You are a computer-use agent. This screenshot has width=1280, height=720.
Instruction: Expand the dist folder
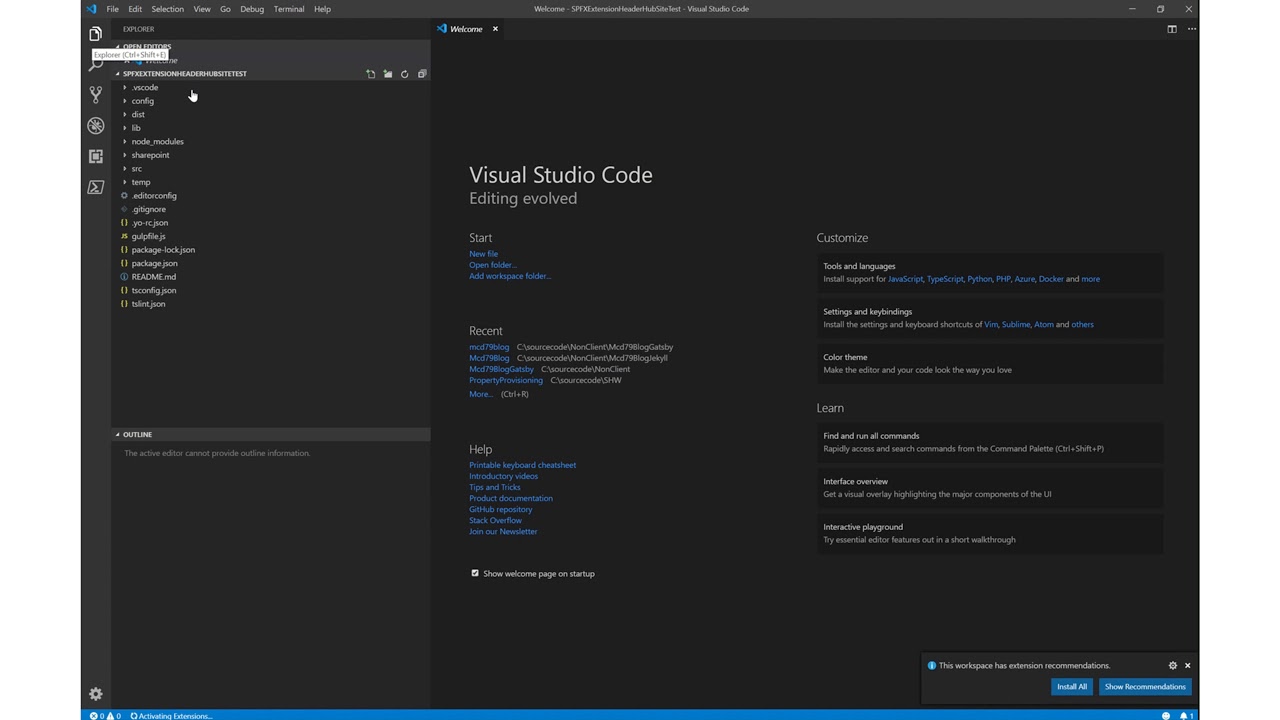tap(138, 114)
